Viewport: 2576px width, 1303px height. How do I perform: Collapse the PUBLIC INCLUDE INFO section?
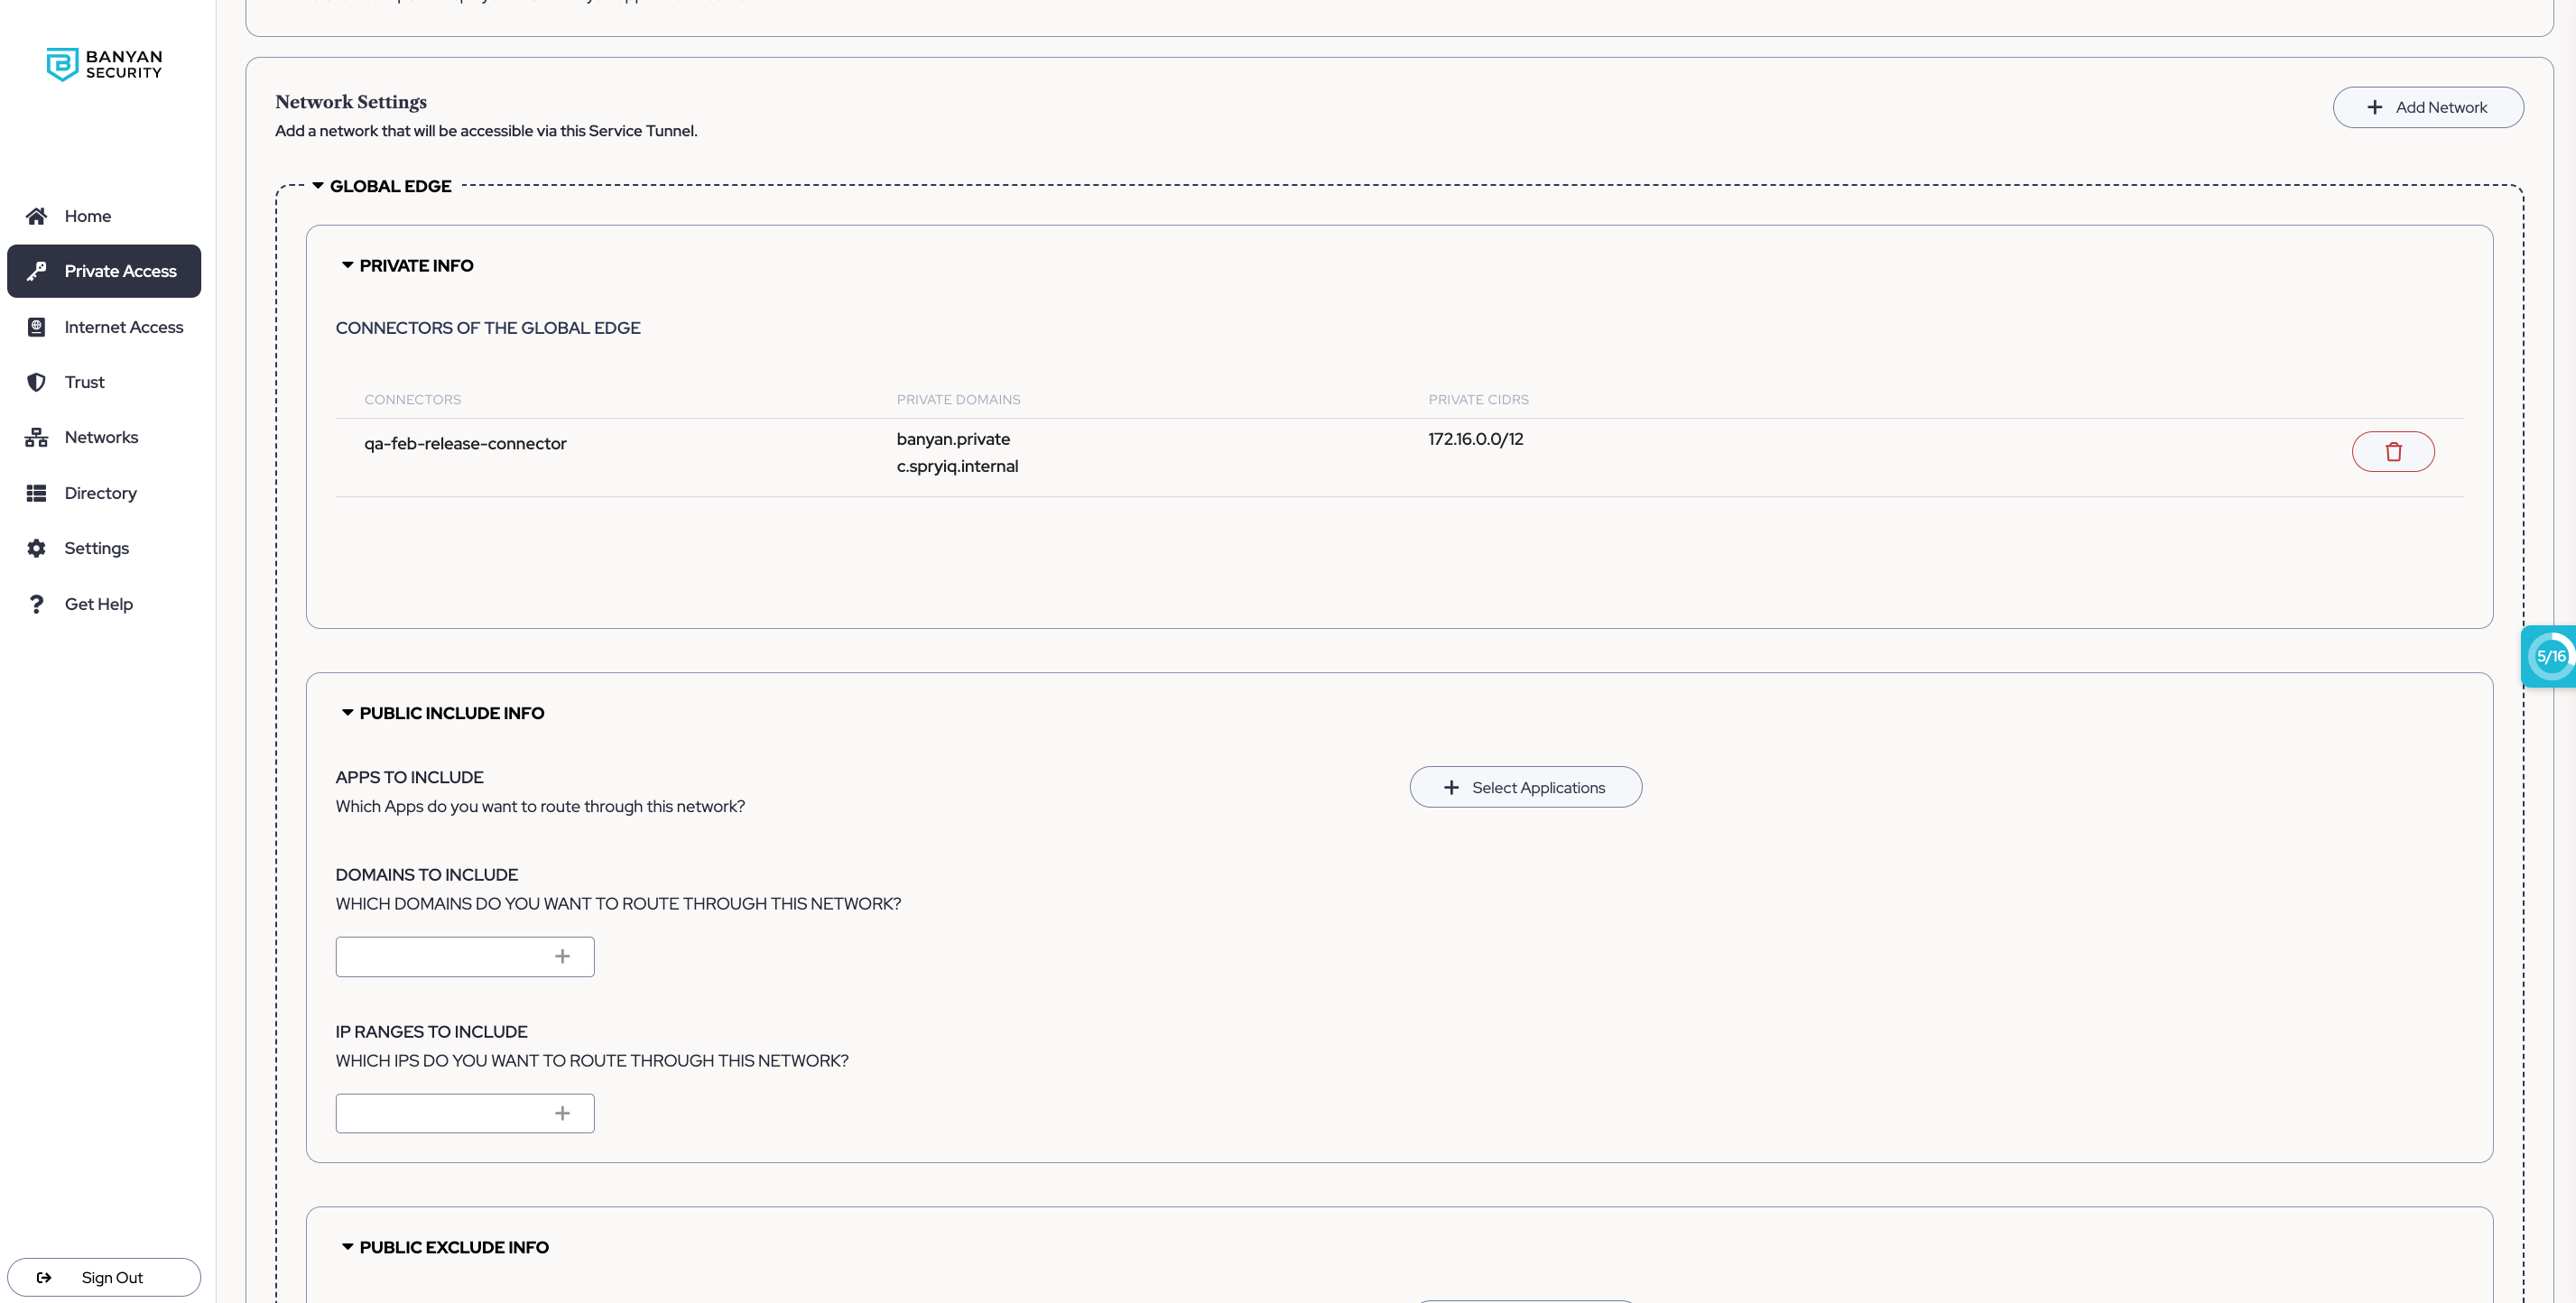pyautogui.click(x=347, y=713)
